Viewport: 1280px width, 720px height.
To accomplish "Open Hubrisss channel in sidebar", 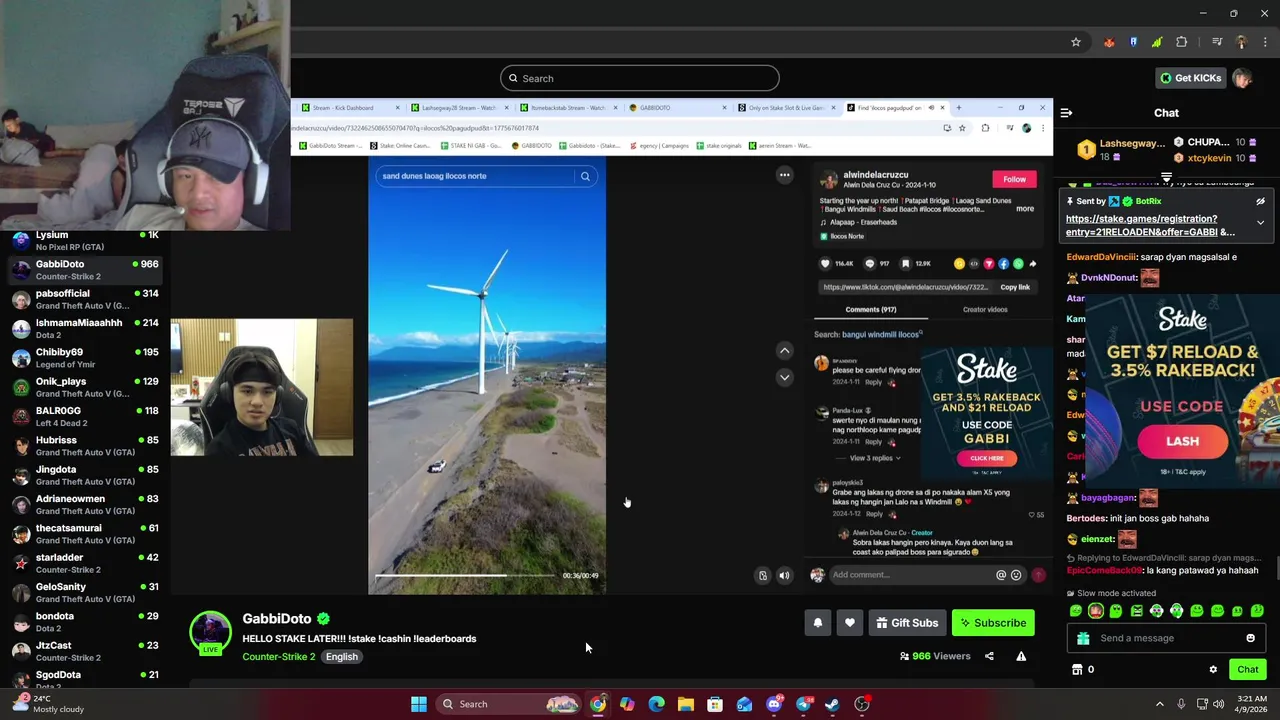I will [x=85, y=446].
